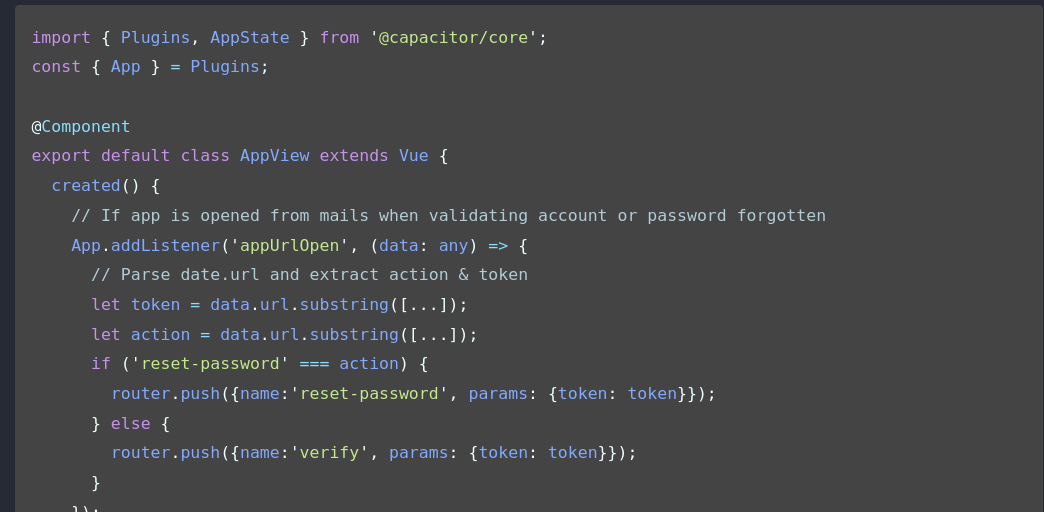Click the 'extends' keyword
Screen dimensions: 1044x512
point(354,156)
